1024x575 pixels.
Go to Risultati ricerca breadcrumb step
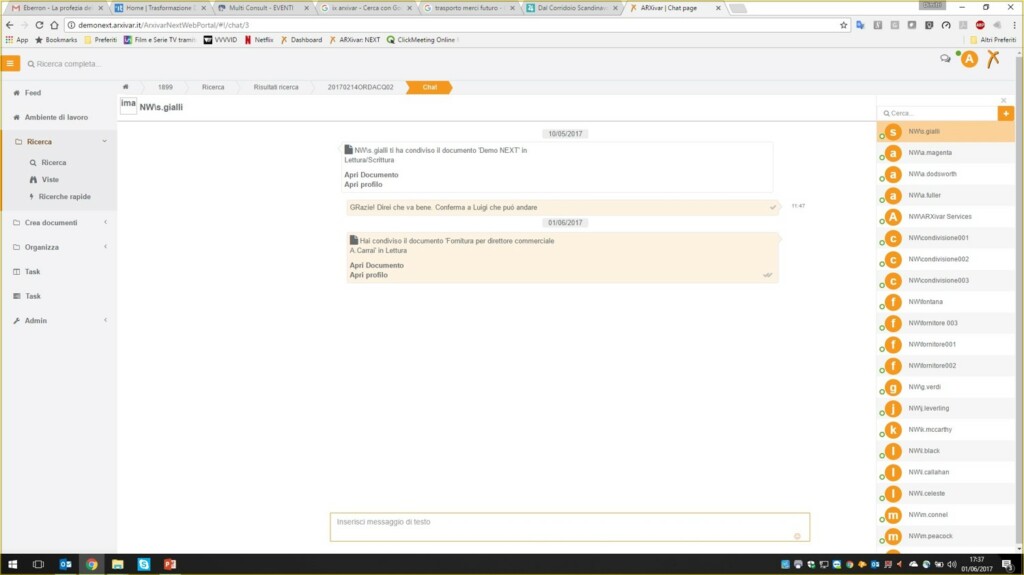[275, 87]
